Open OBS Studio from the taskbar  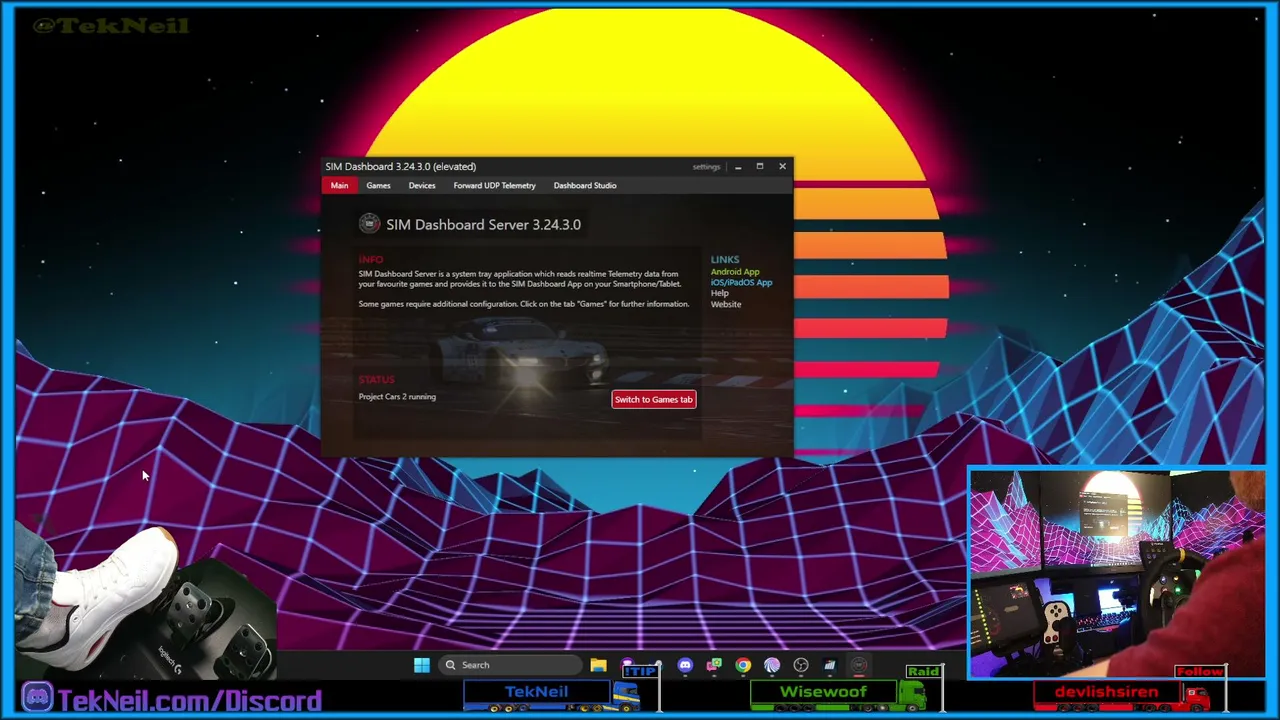click(x=801, y=665)
